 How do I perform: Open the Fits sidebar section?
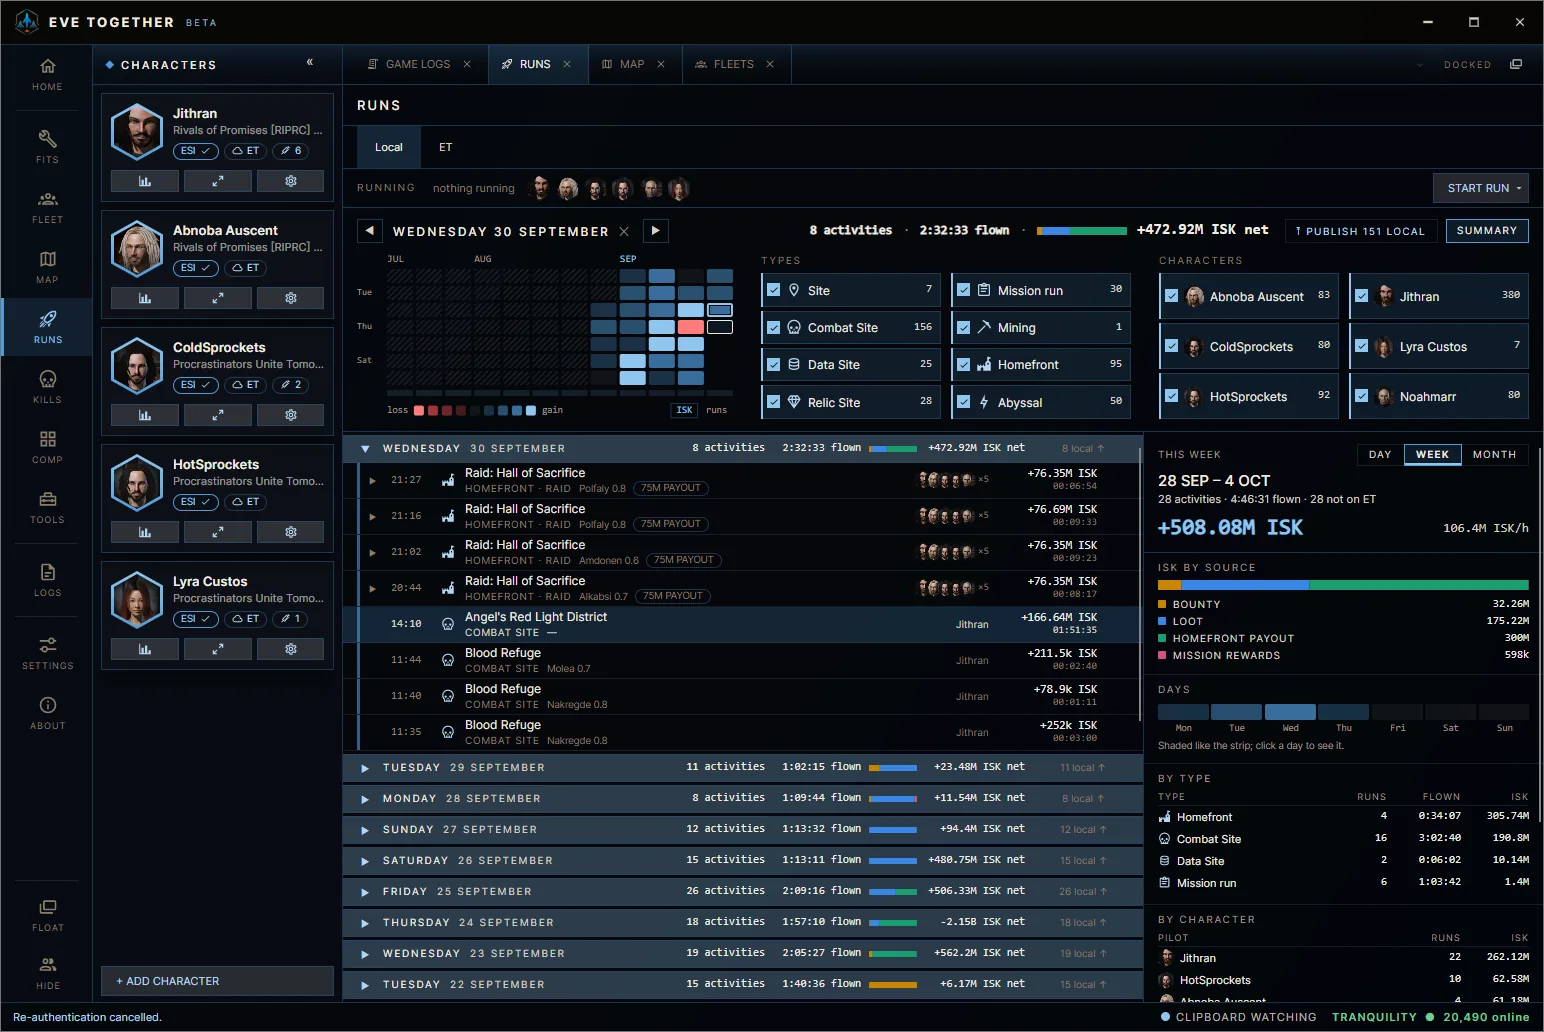47,146
